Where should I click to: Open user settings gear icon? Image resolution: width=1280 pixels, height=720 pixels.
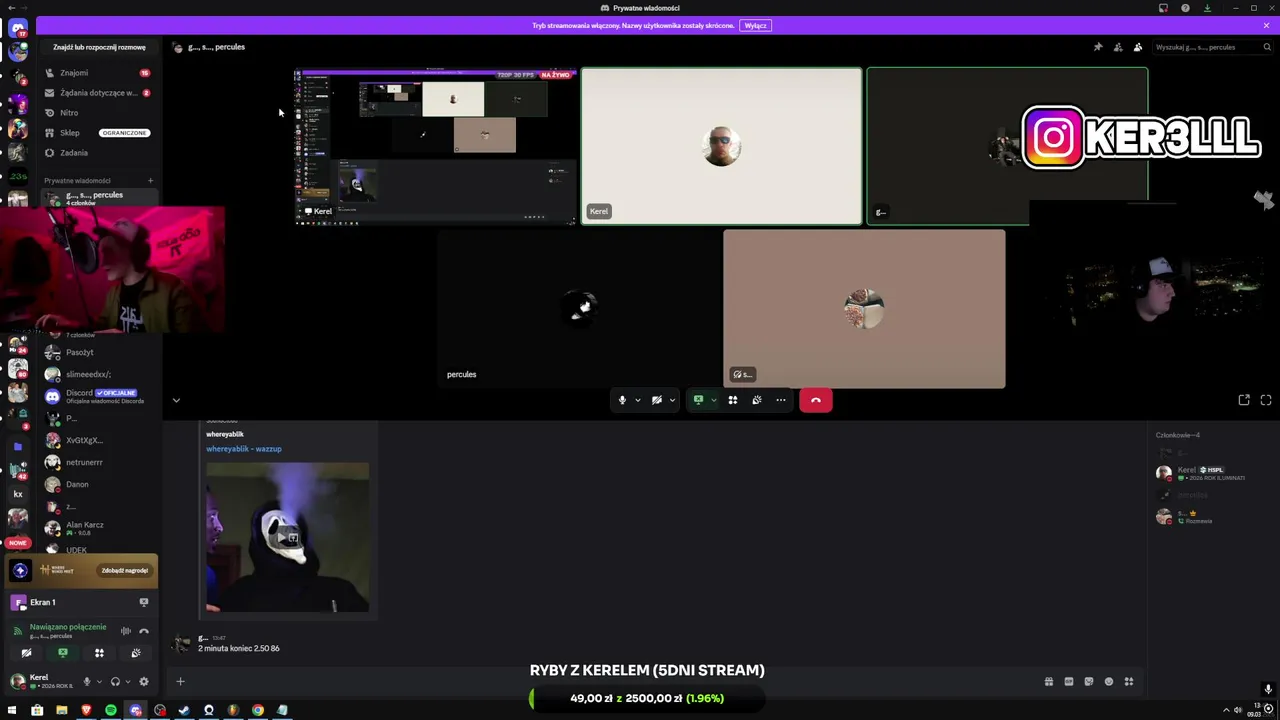[144, 682]
